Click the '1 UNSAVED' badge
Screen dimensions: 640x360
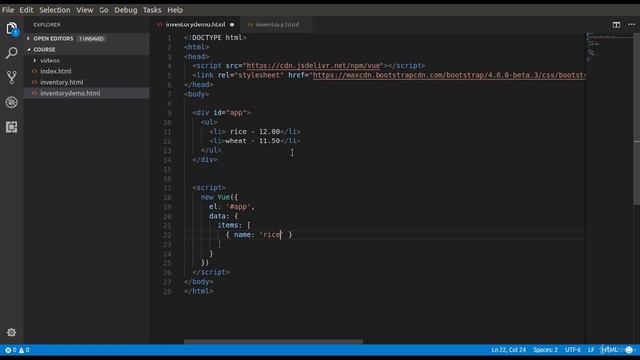[x=91, y=39]
